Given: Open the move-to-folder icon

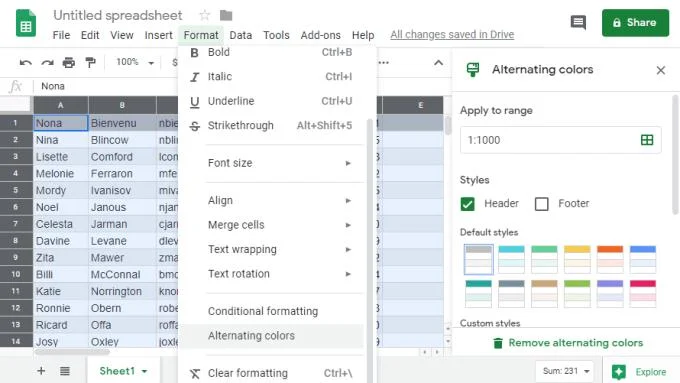Looking at the screenshot, I should [x=226, y=16].
